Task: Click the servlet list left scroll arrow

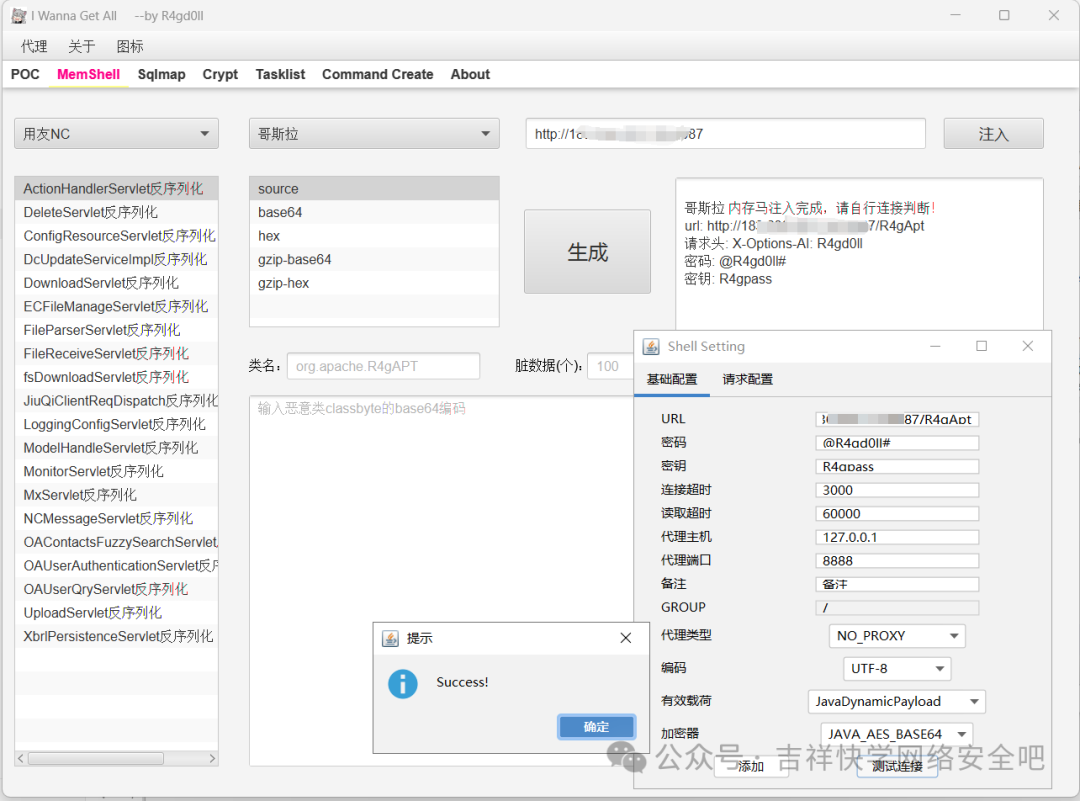Action: [x=21, y=758]
